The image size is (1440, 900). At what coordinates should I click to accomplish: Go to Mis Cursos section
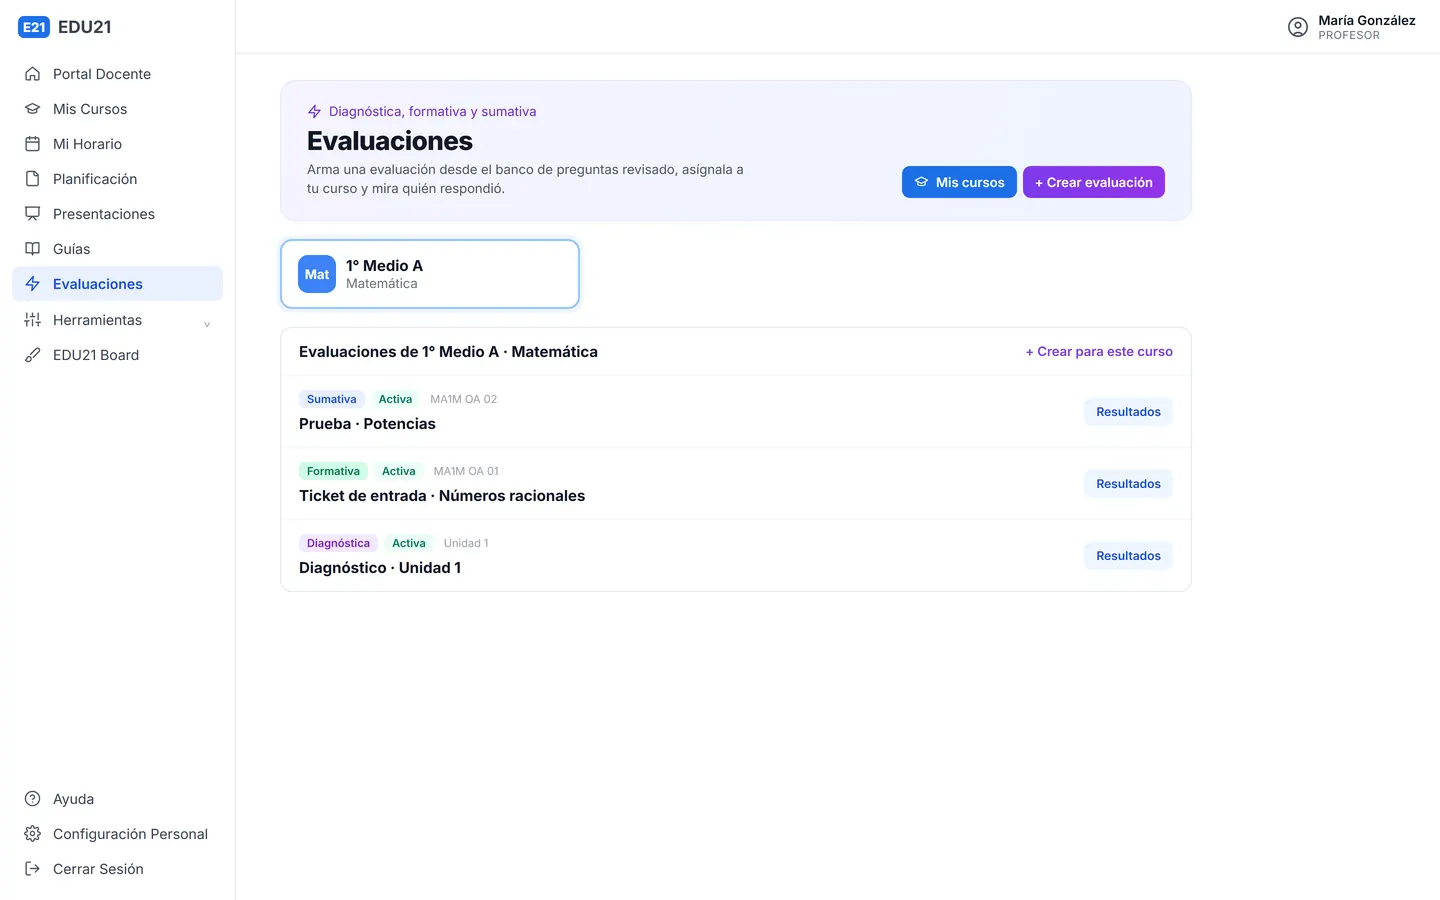(117, 109)
